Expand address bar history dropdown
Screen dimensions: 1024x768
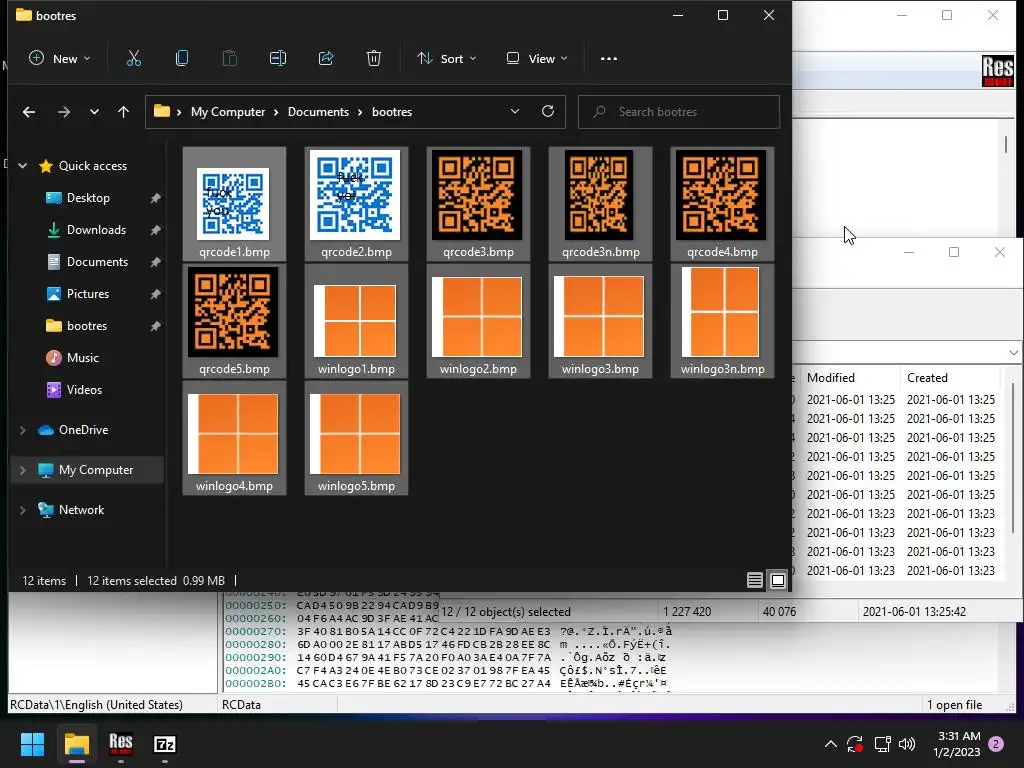click(x=515, y=111)
